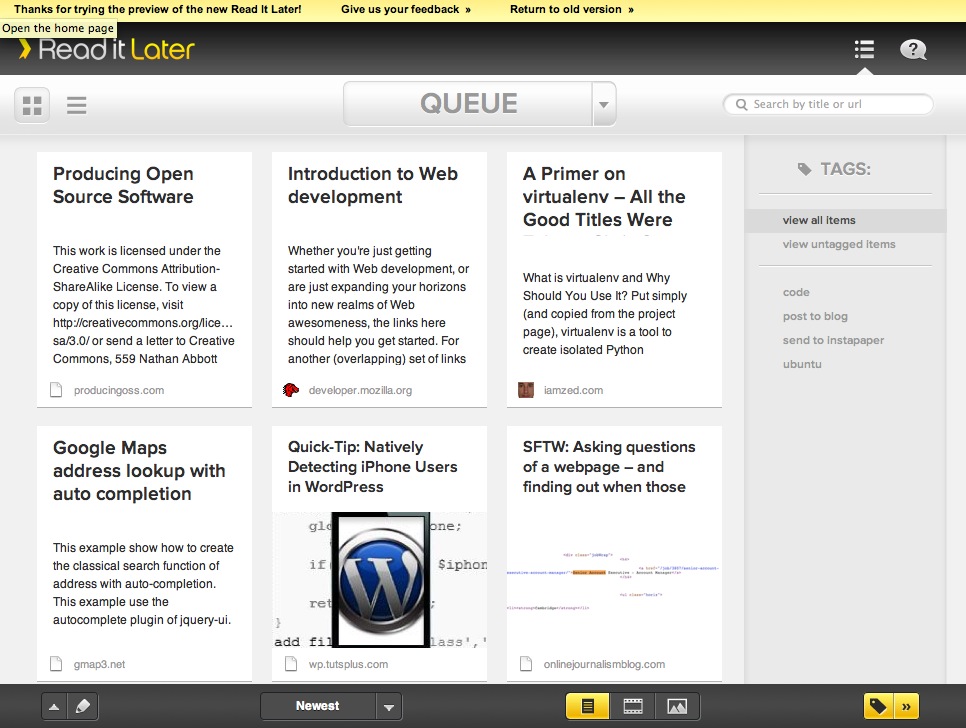This screenshot has width=966, height=728.
Task: Expand the QUEUE dropdown arrow
Action: (x=604, y=104)
